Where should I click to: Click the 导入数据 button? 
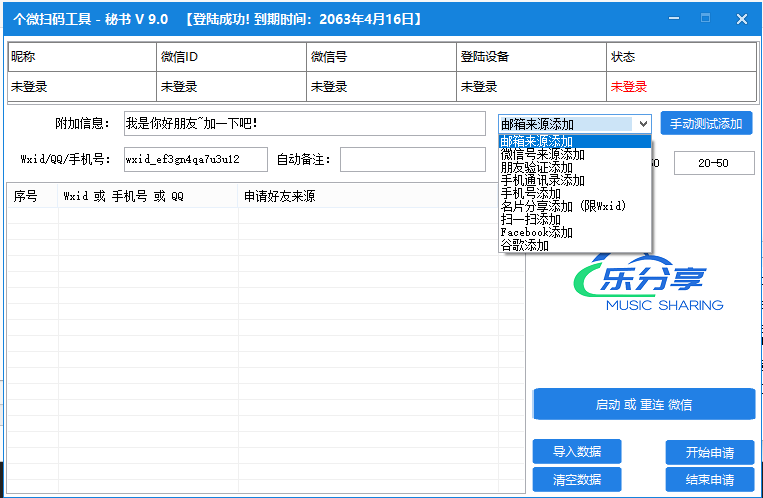(x=576, y=451)
